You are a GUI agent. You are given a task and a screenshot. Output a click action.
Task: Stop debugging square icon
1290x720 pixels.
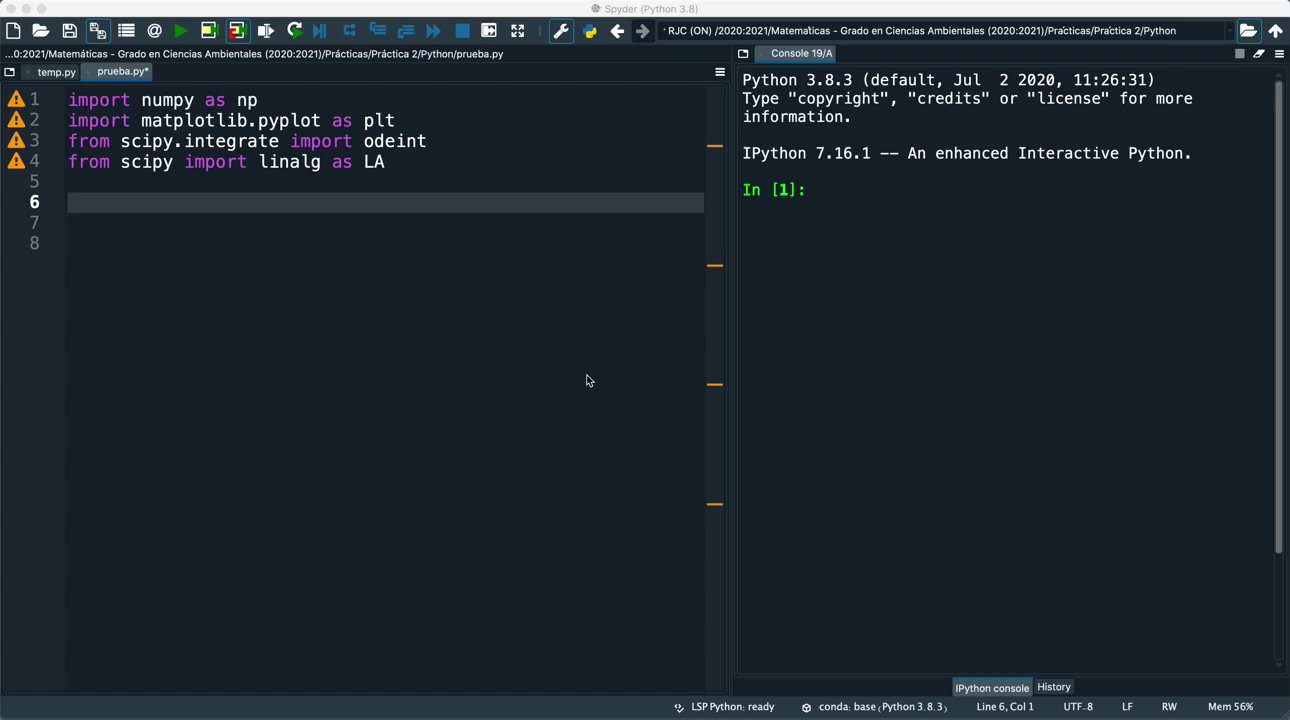[x=462, y=31]
